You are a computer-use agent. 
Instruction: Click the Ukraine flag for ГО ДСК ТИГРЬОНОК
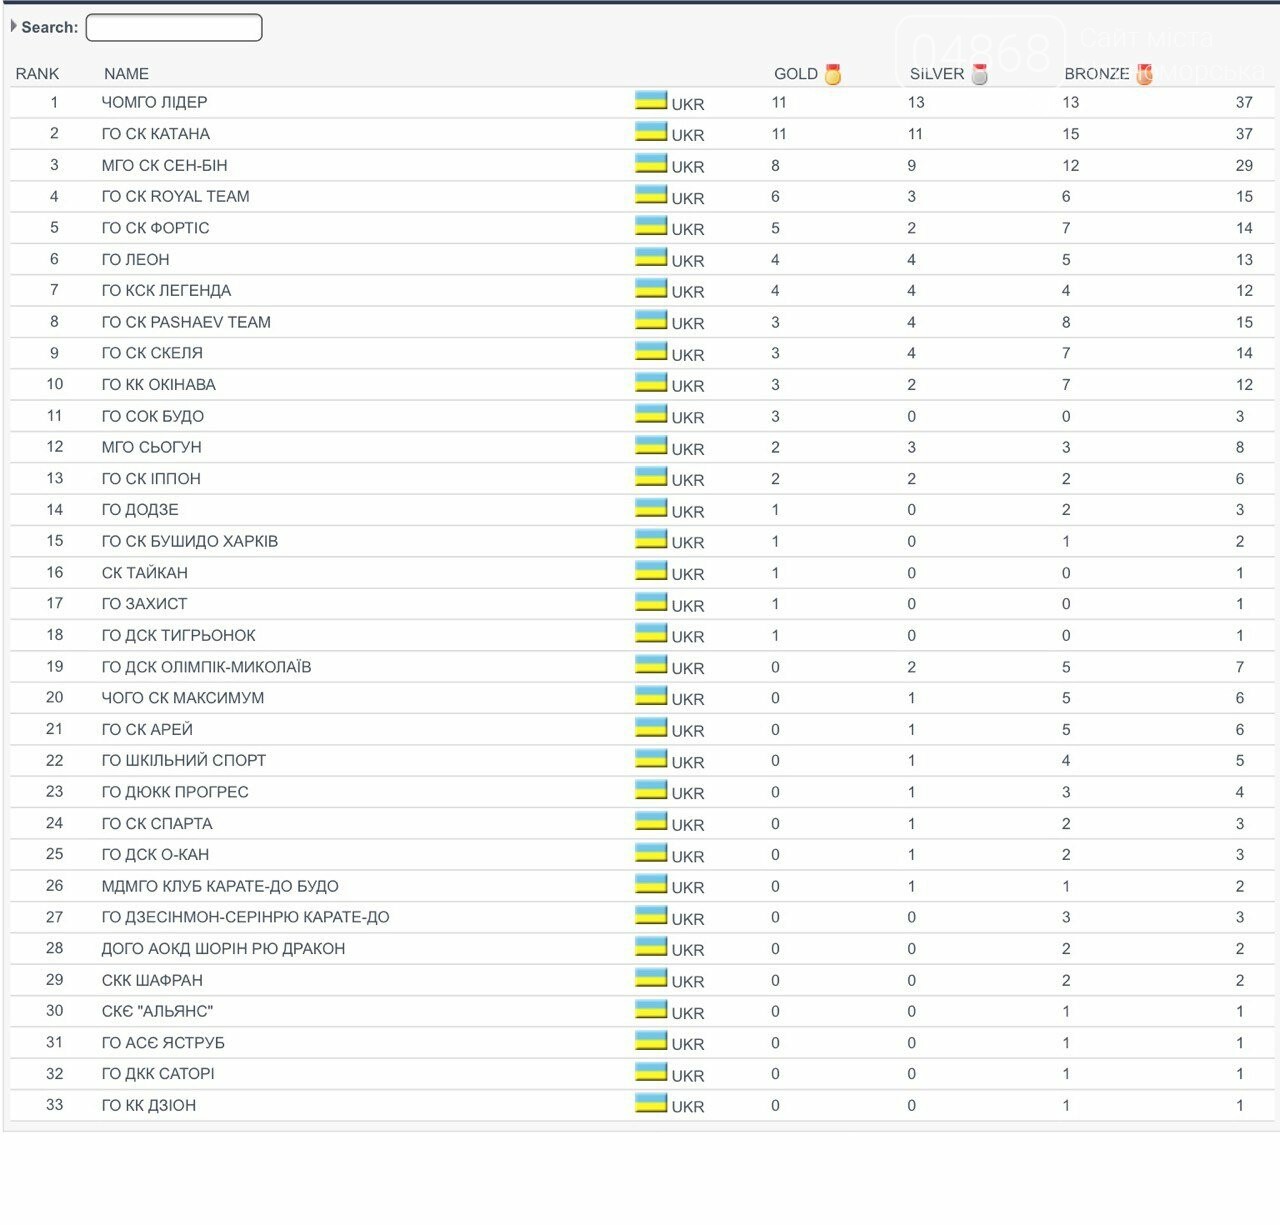[x=651, y=633]
